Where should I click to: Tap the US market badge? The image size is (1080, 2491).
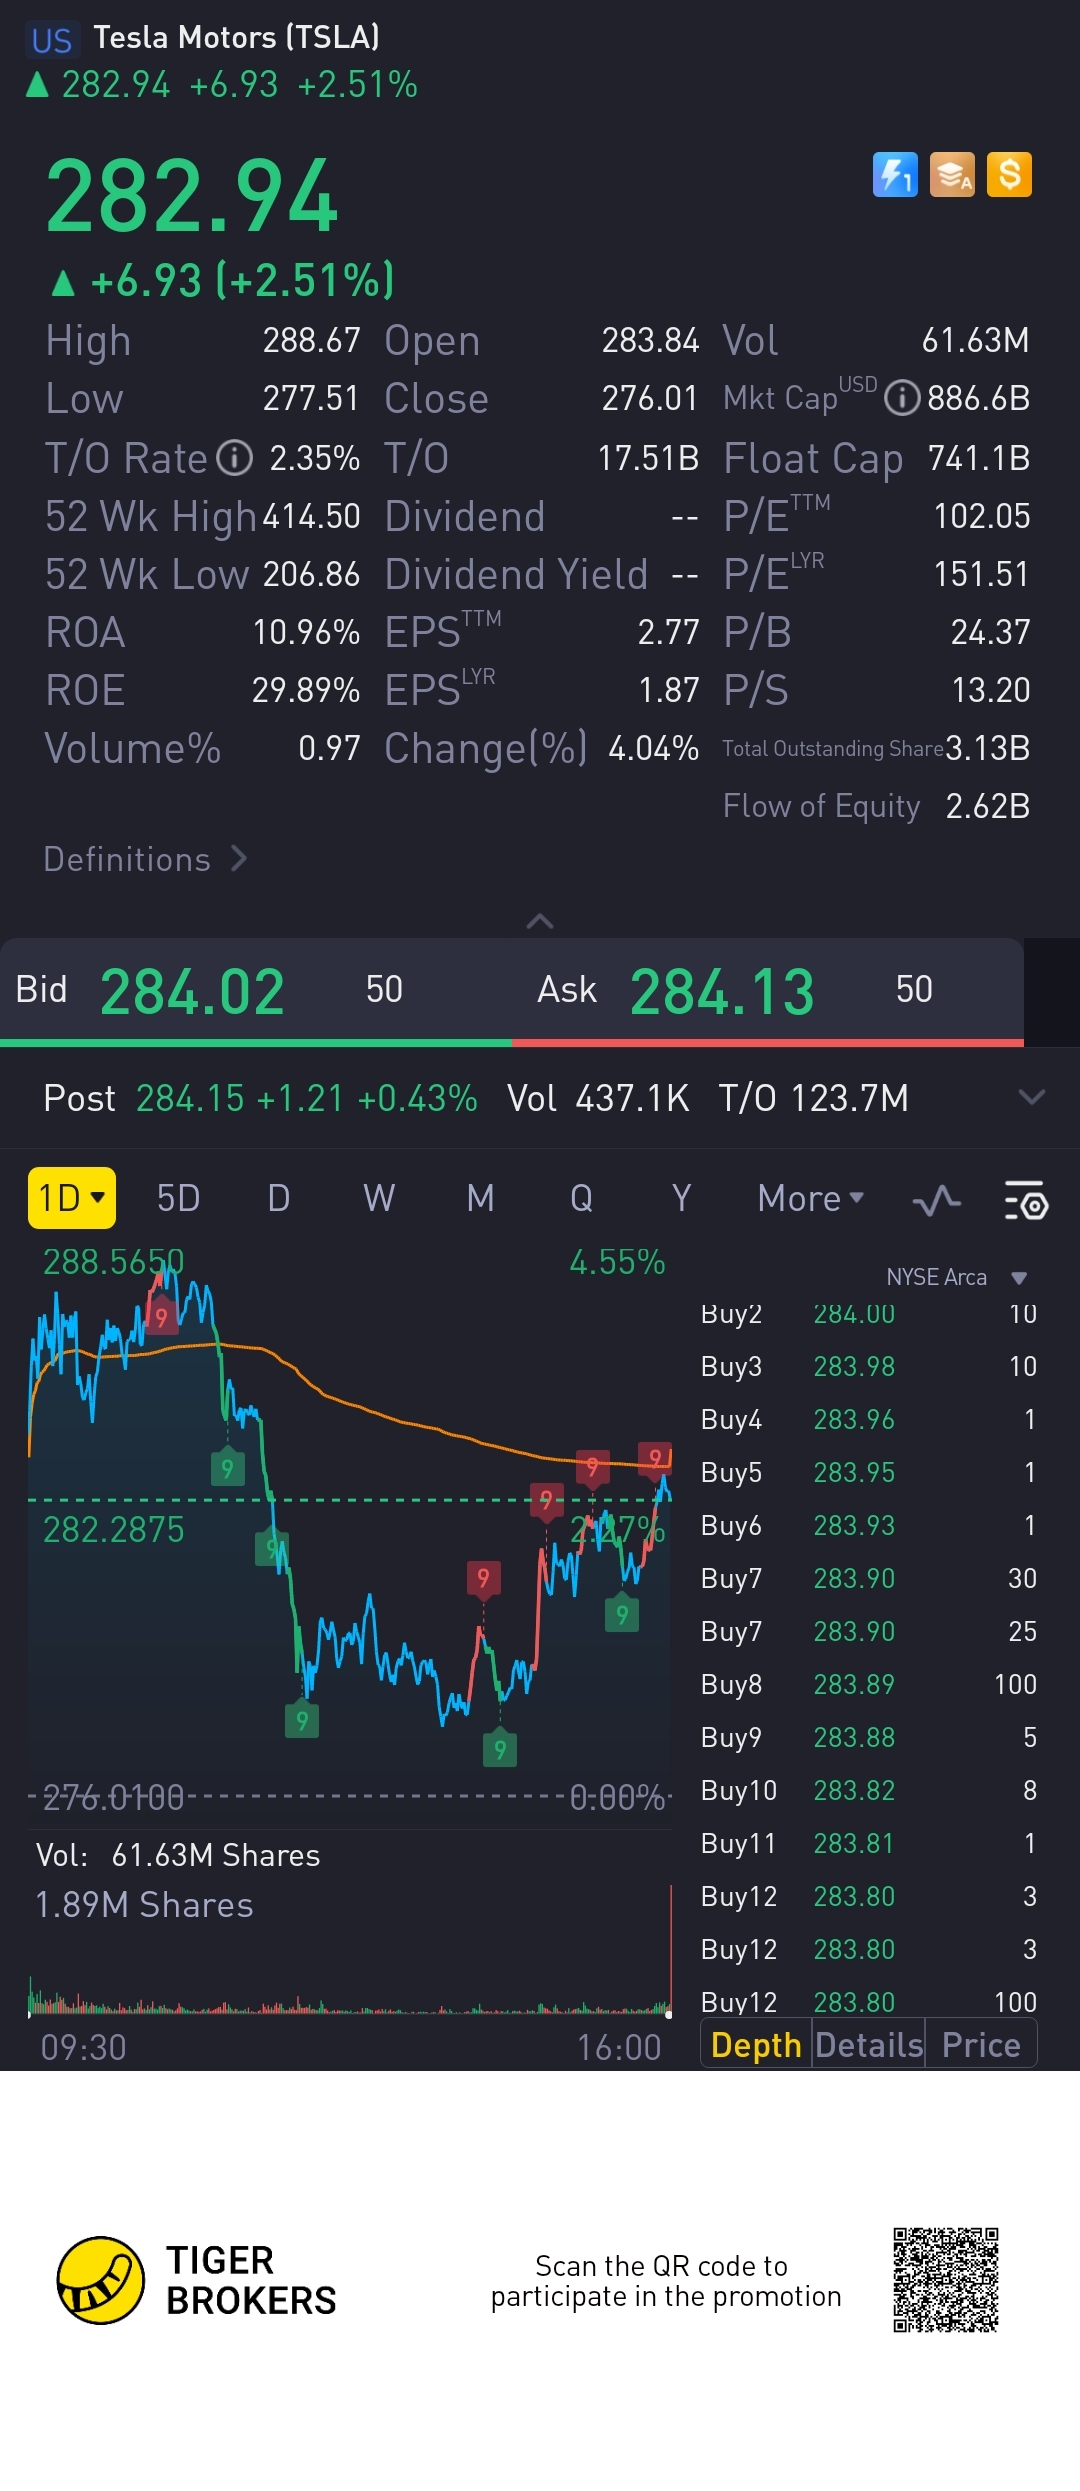tap(51, 40)
